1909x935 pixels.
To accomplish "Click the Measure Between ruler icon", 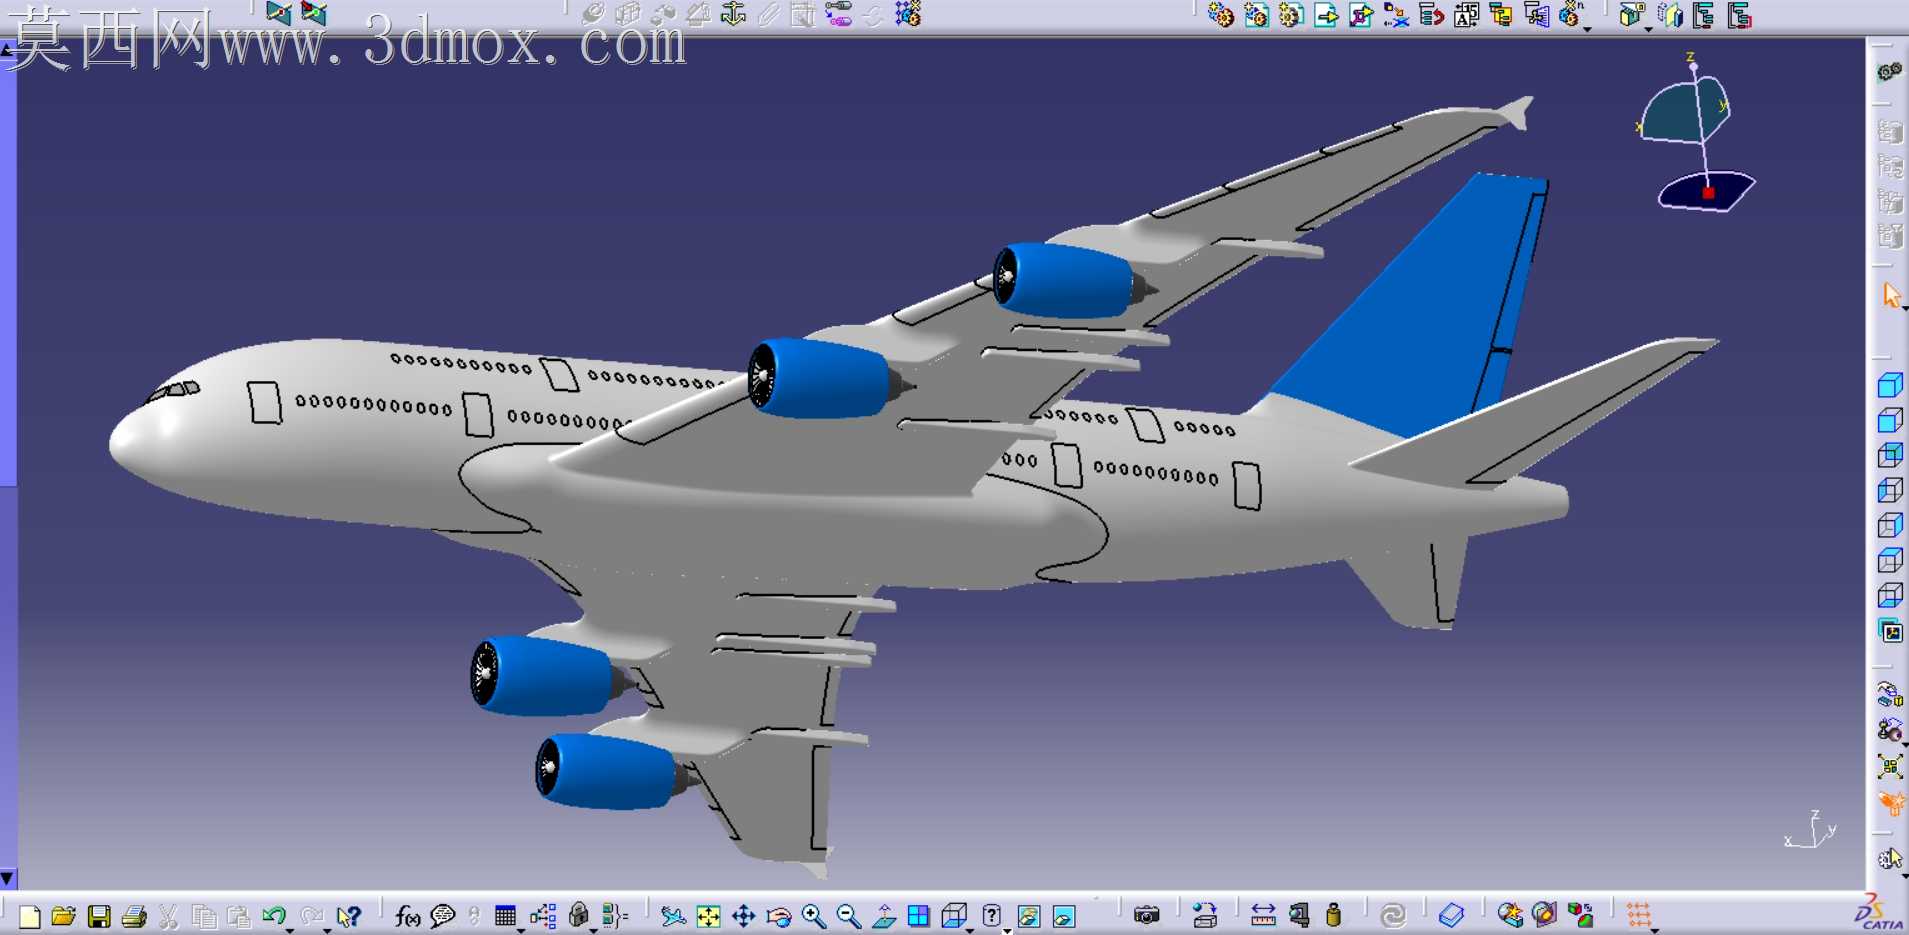I will point(1263,916).
